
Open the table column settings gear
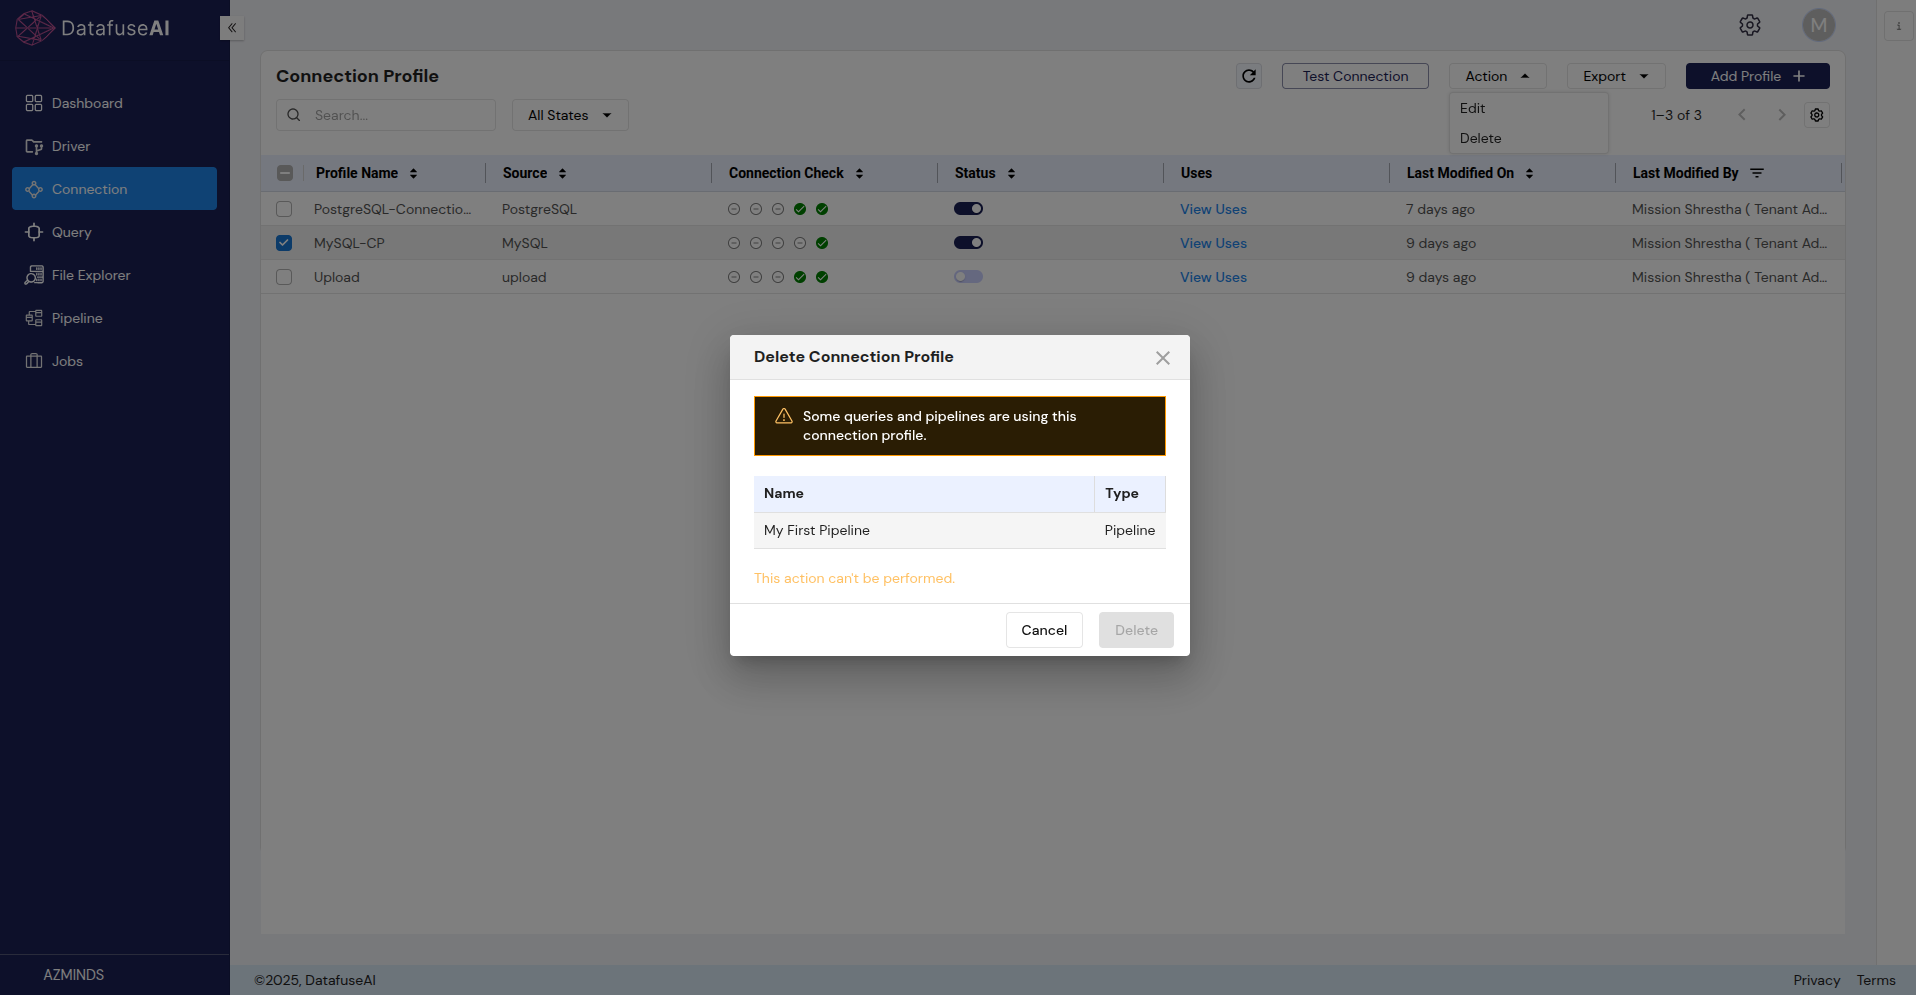point(1817,115)
